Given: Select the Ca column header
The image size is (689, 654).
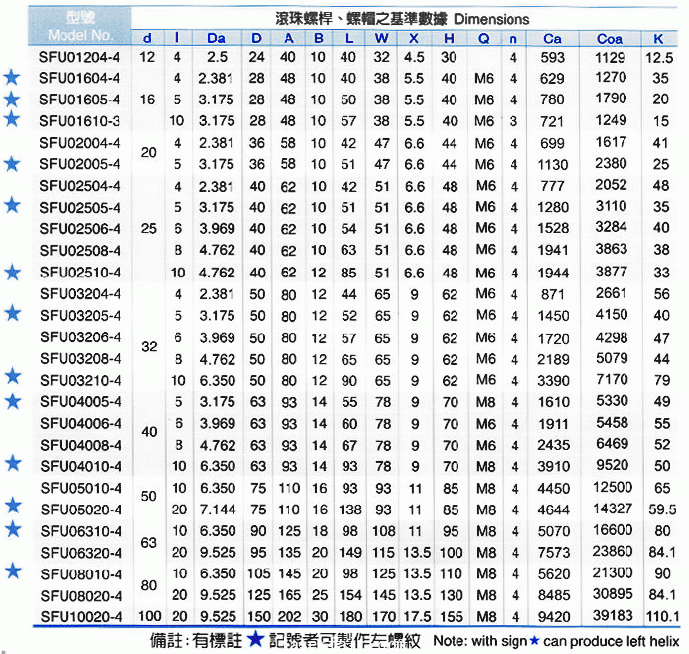Looking at the screenshot, I should tap(552, 38).
